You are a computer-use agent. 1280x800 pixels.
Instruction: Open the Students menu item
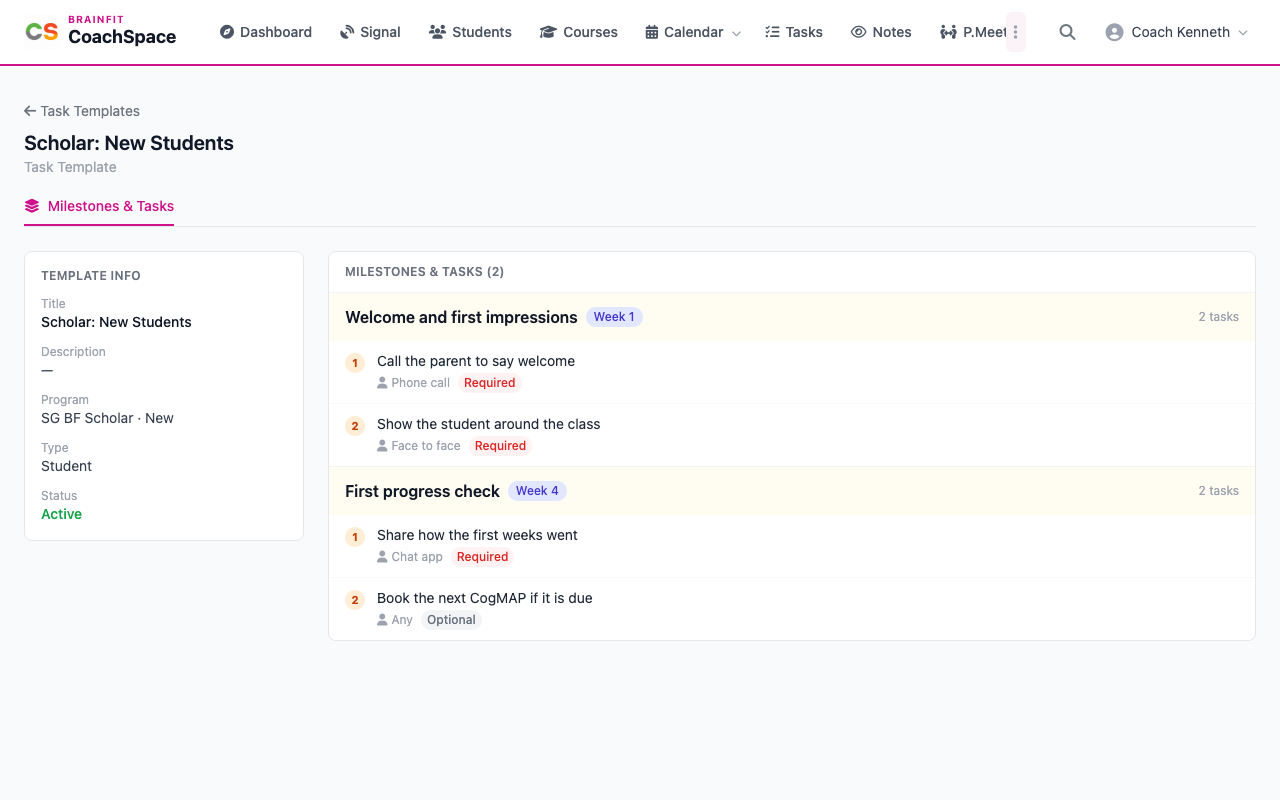coord(470,32)
